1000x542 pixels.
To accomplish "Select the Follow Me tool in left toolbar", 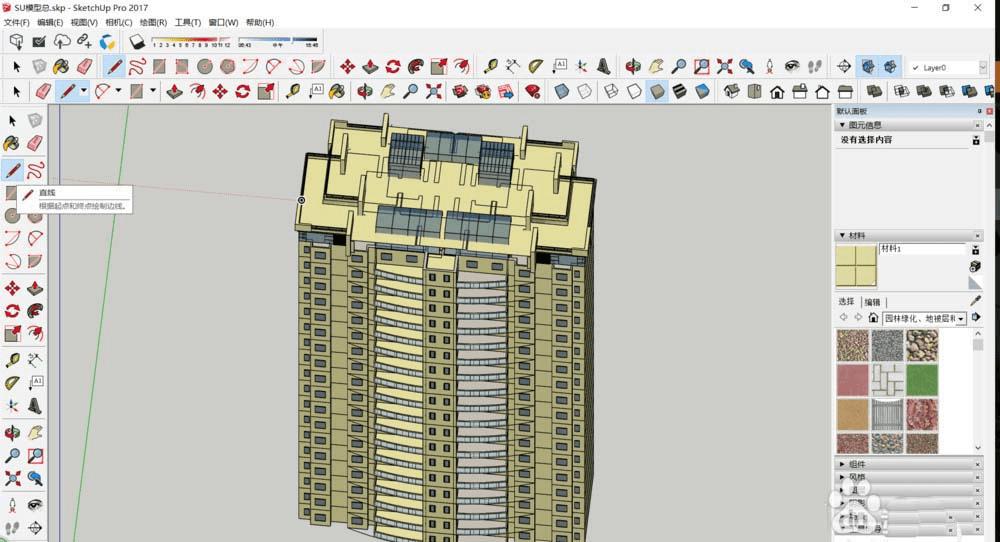I will (35, 311).
